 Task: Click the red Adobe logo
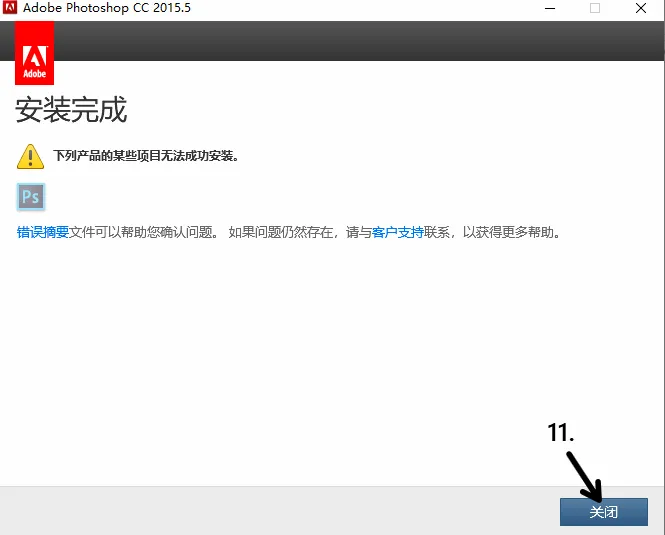coord(34,53)
